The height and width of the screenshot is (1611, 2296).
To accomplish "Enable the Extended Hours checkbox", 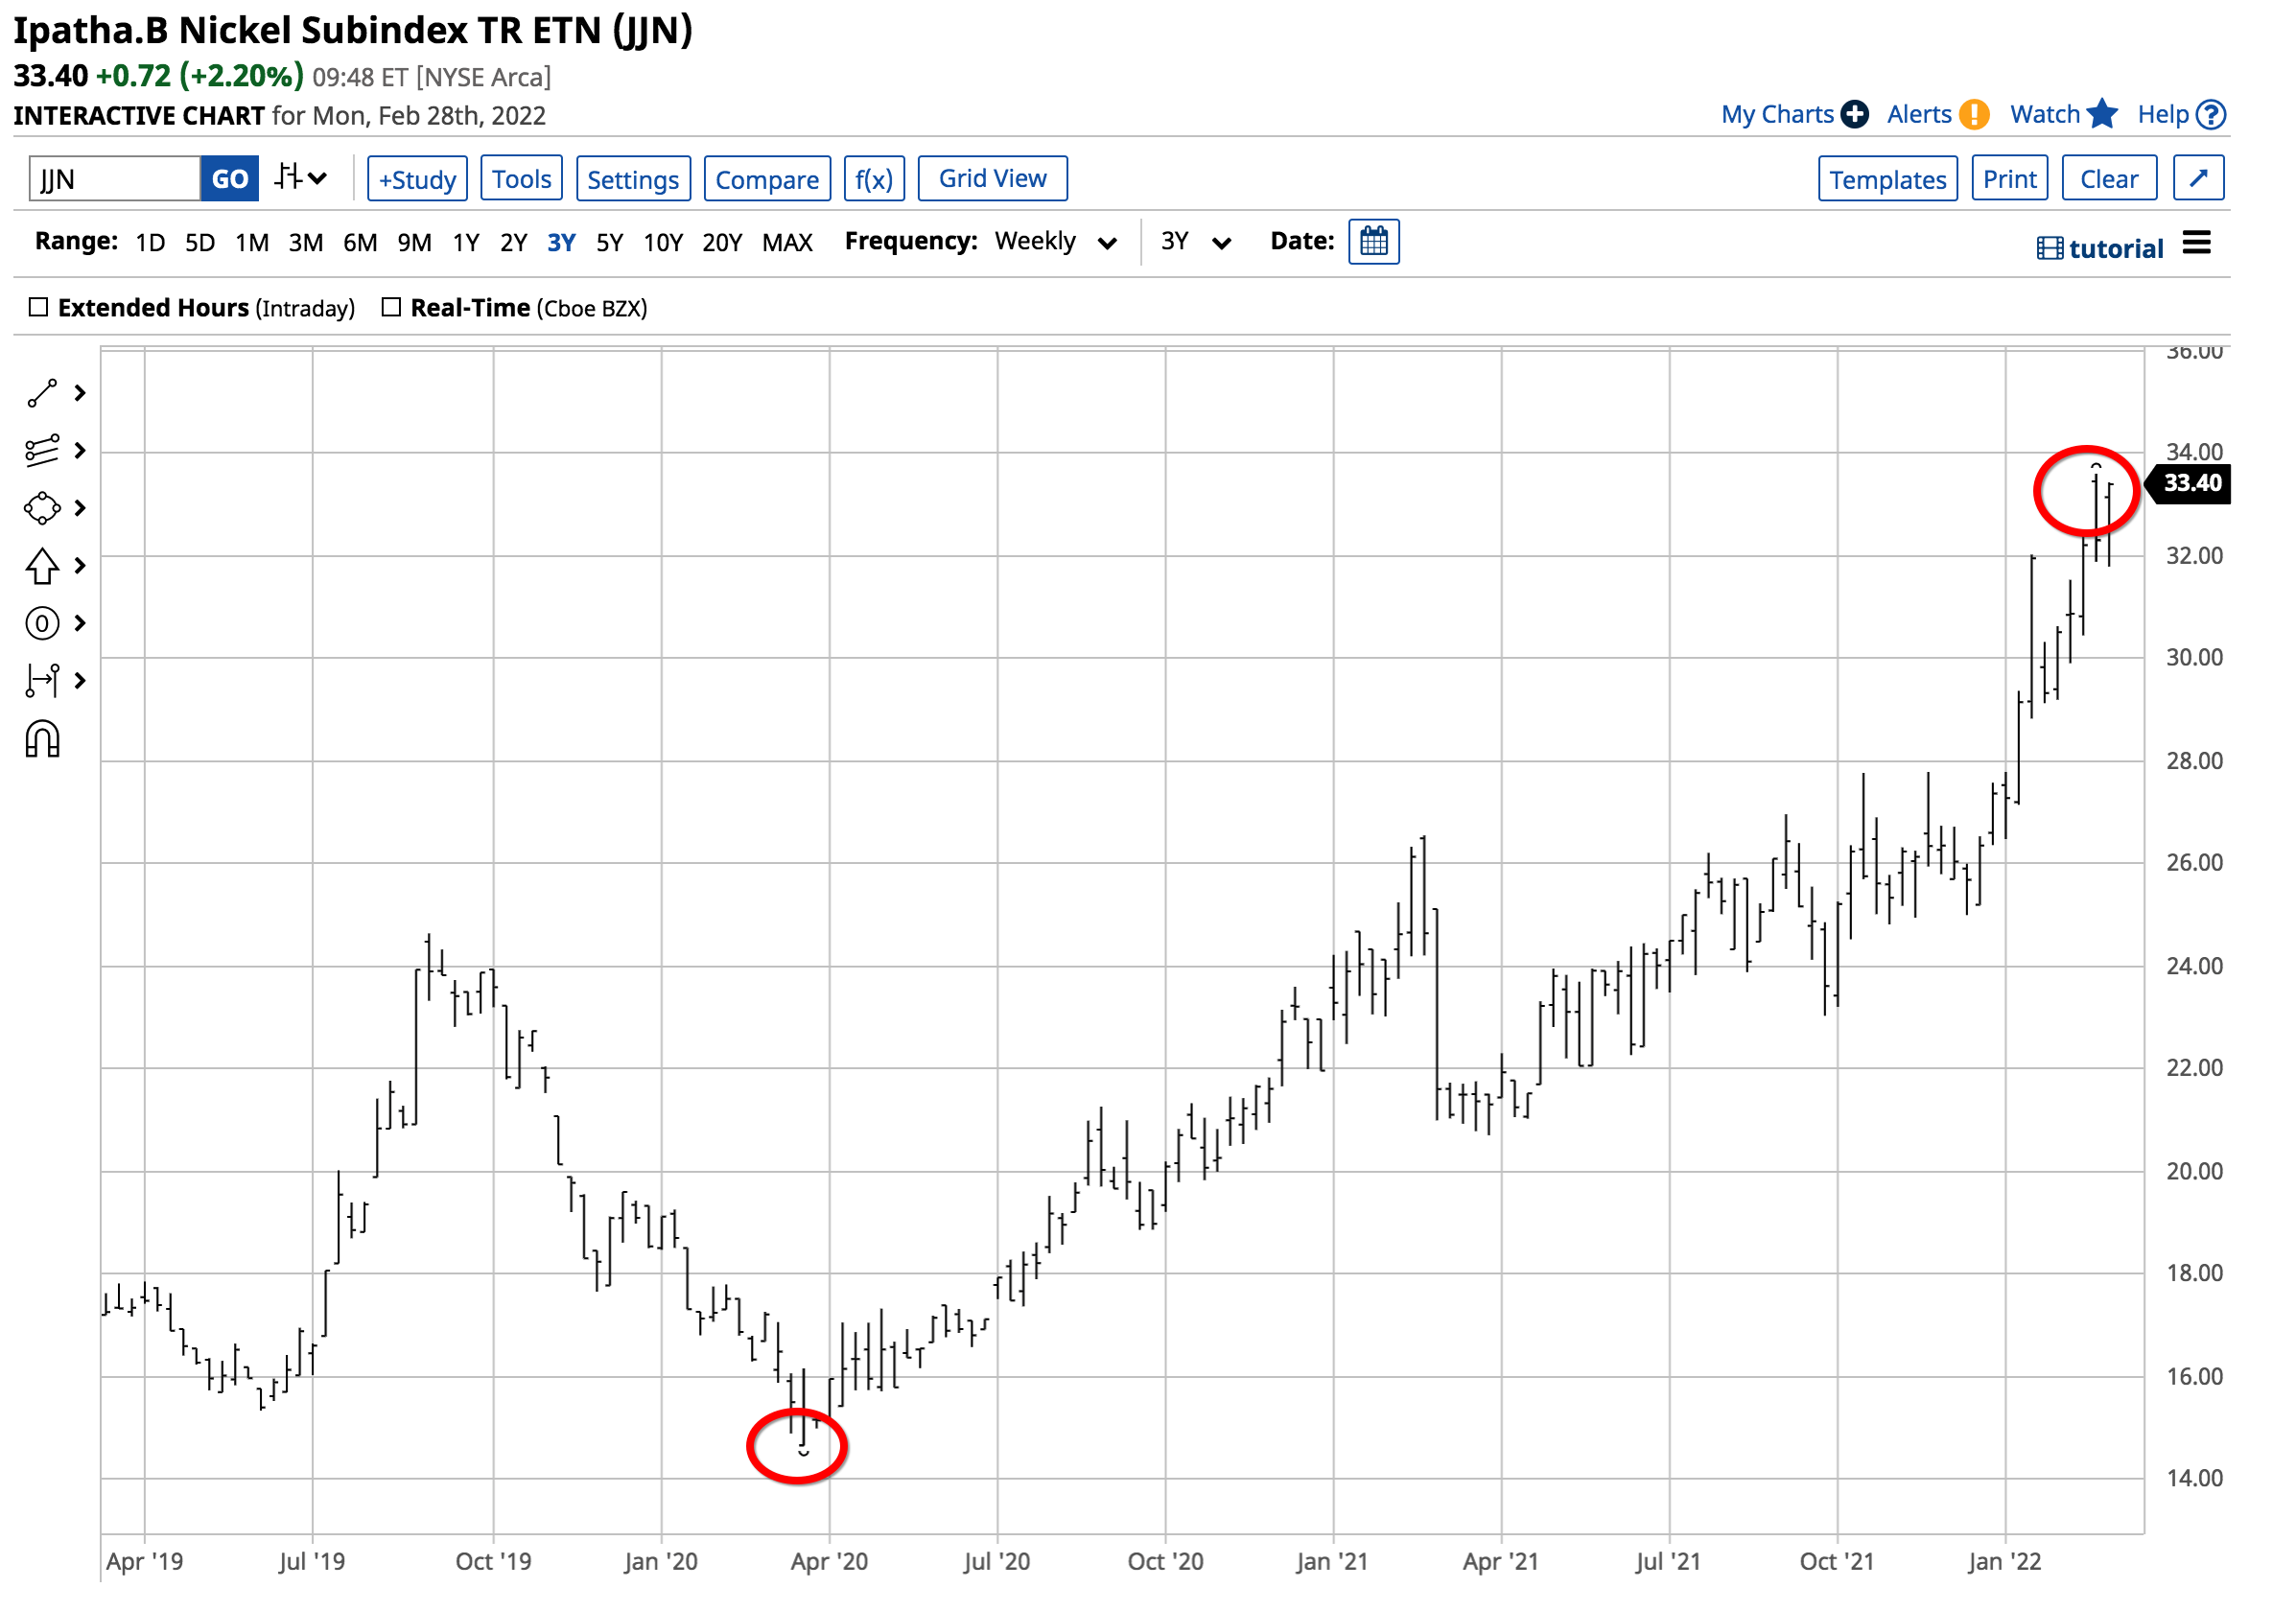I will point(38,307).
